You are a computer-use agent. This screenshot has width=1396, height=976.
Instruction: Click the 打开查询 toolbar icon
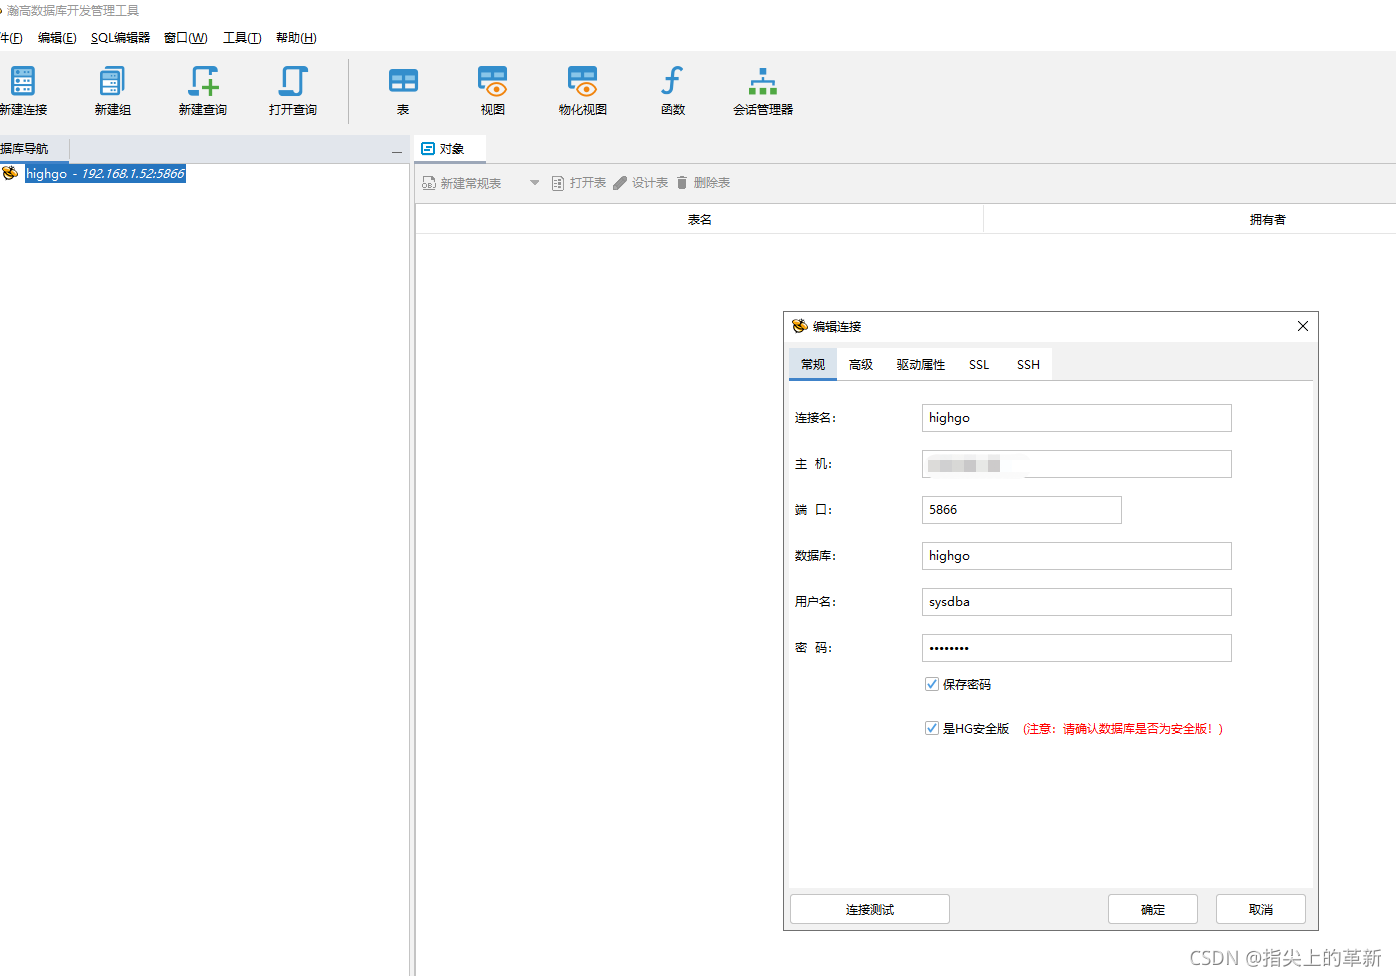pos(293,90)
